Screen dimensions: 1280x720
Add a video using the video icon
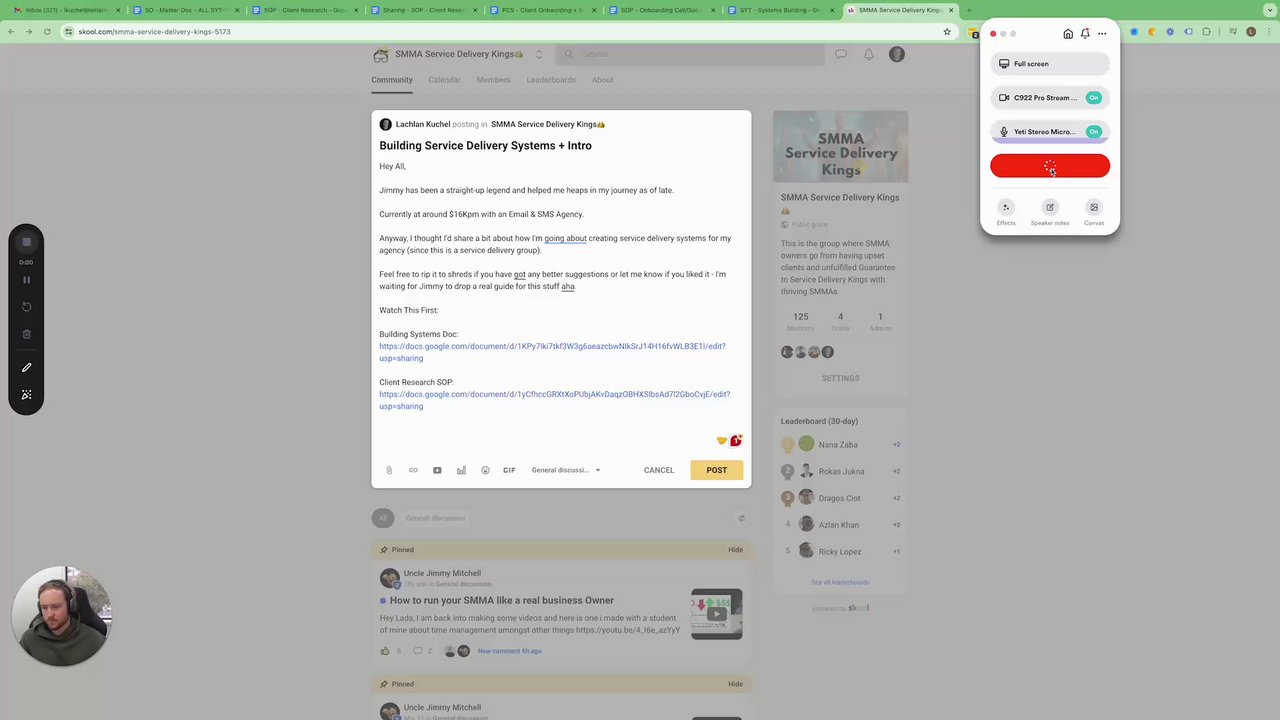point(437,470)
